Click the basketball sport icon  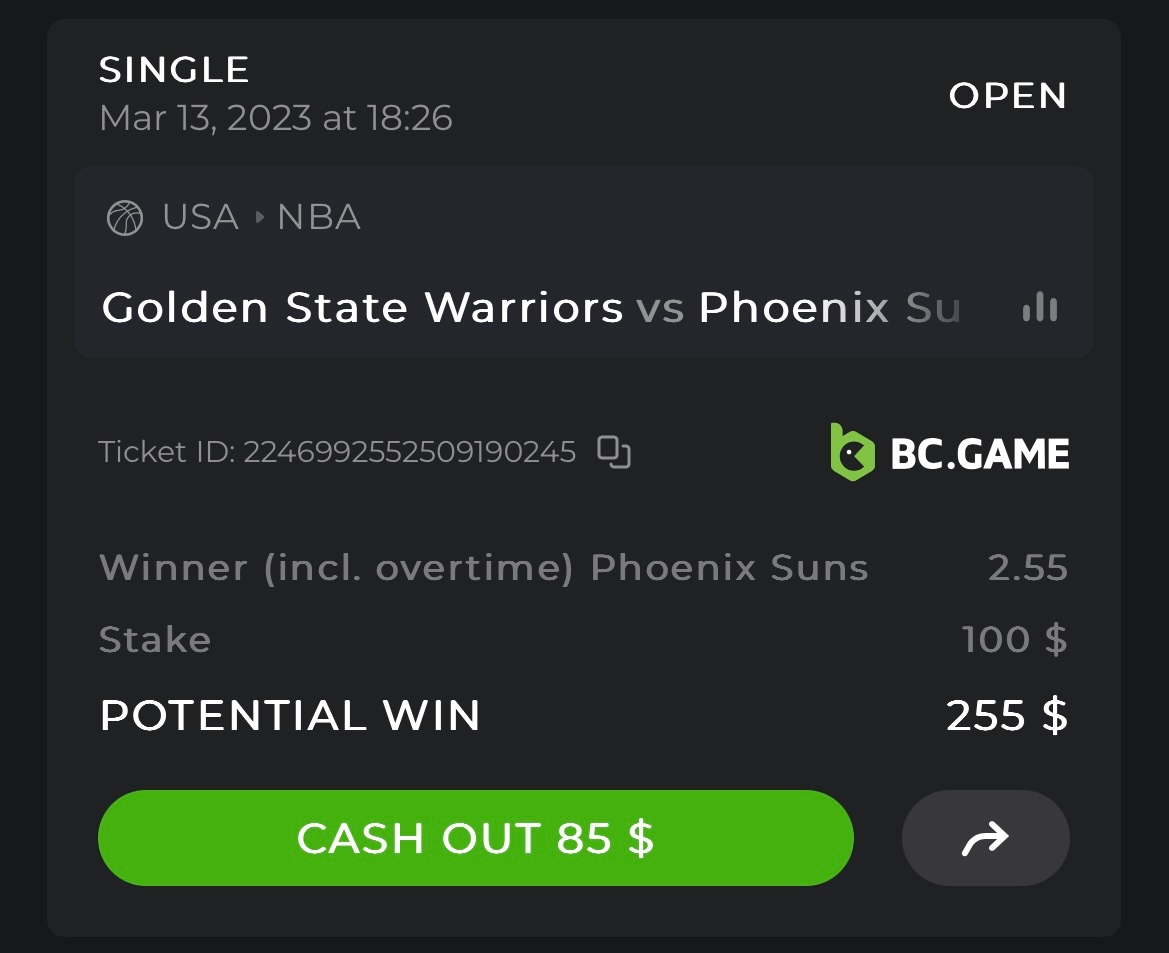click(125, 217)
